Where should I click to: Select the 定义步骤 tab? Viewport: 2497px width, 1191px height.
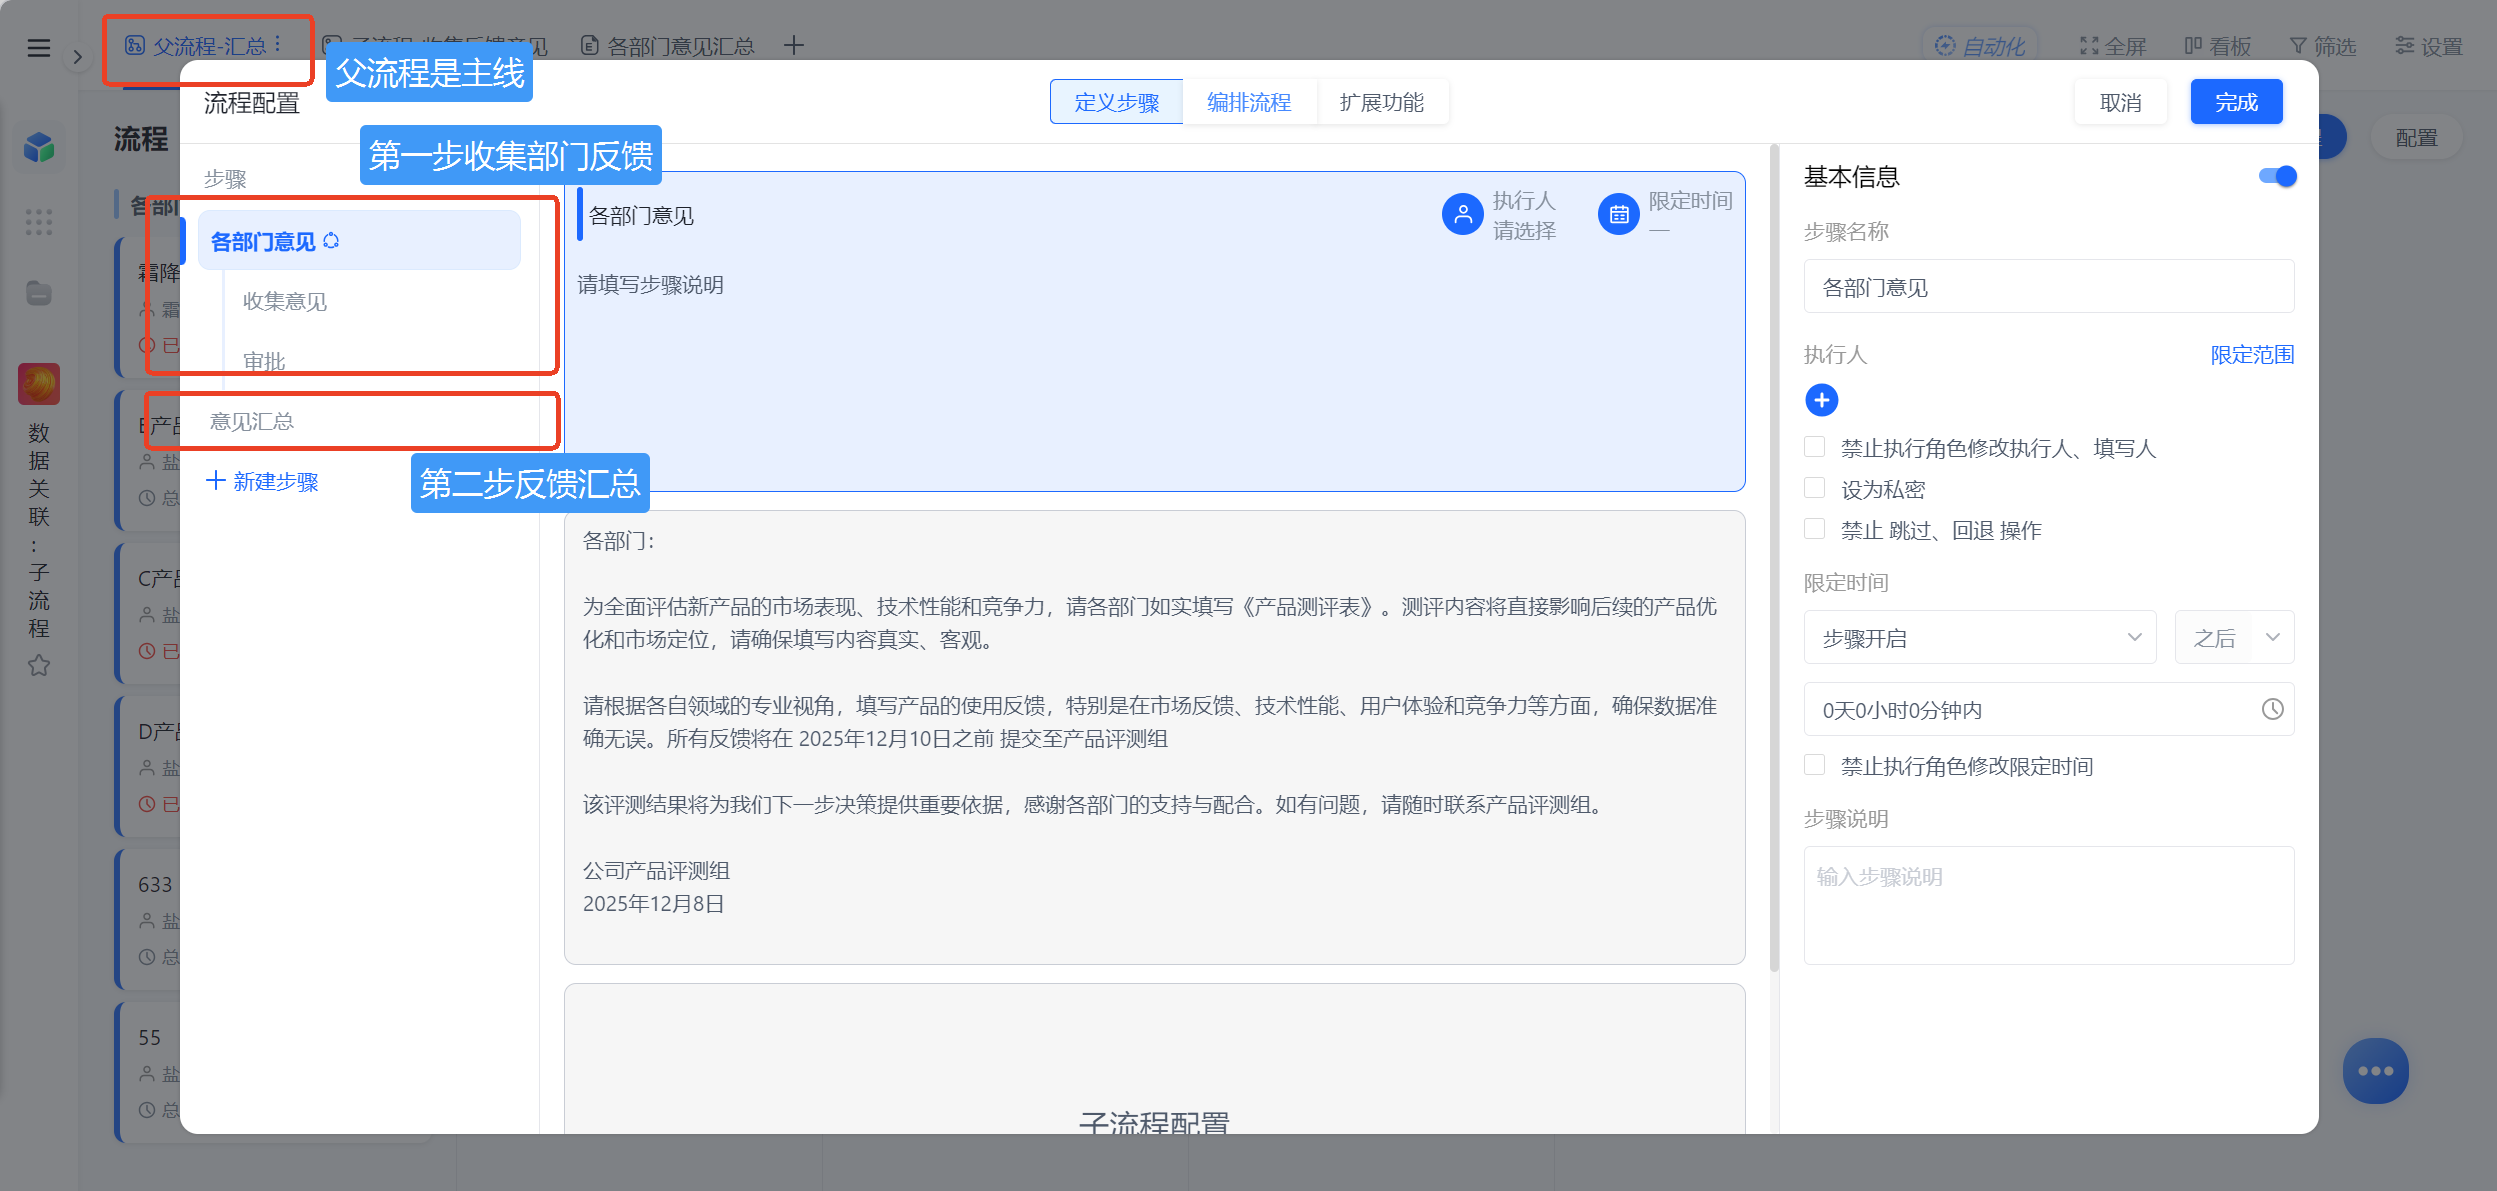1116,102
